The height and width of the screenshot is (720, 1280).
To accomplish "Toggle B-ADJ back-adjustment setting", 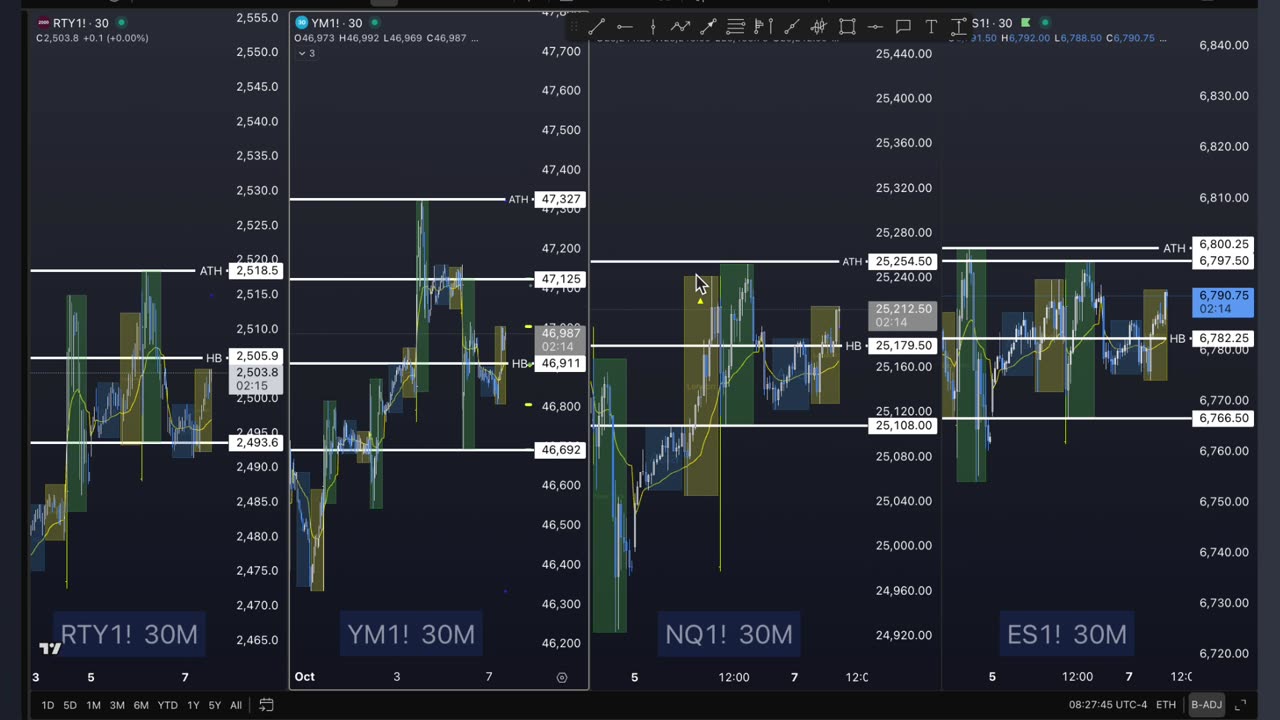I will (x=1206, y=705).
